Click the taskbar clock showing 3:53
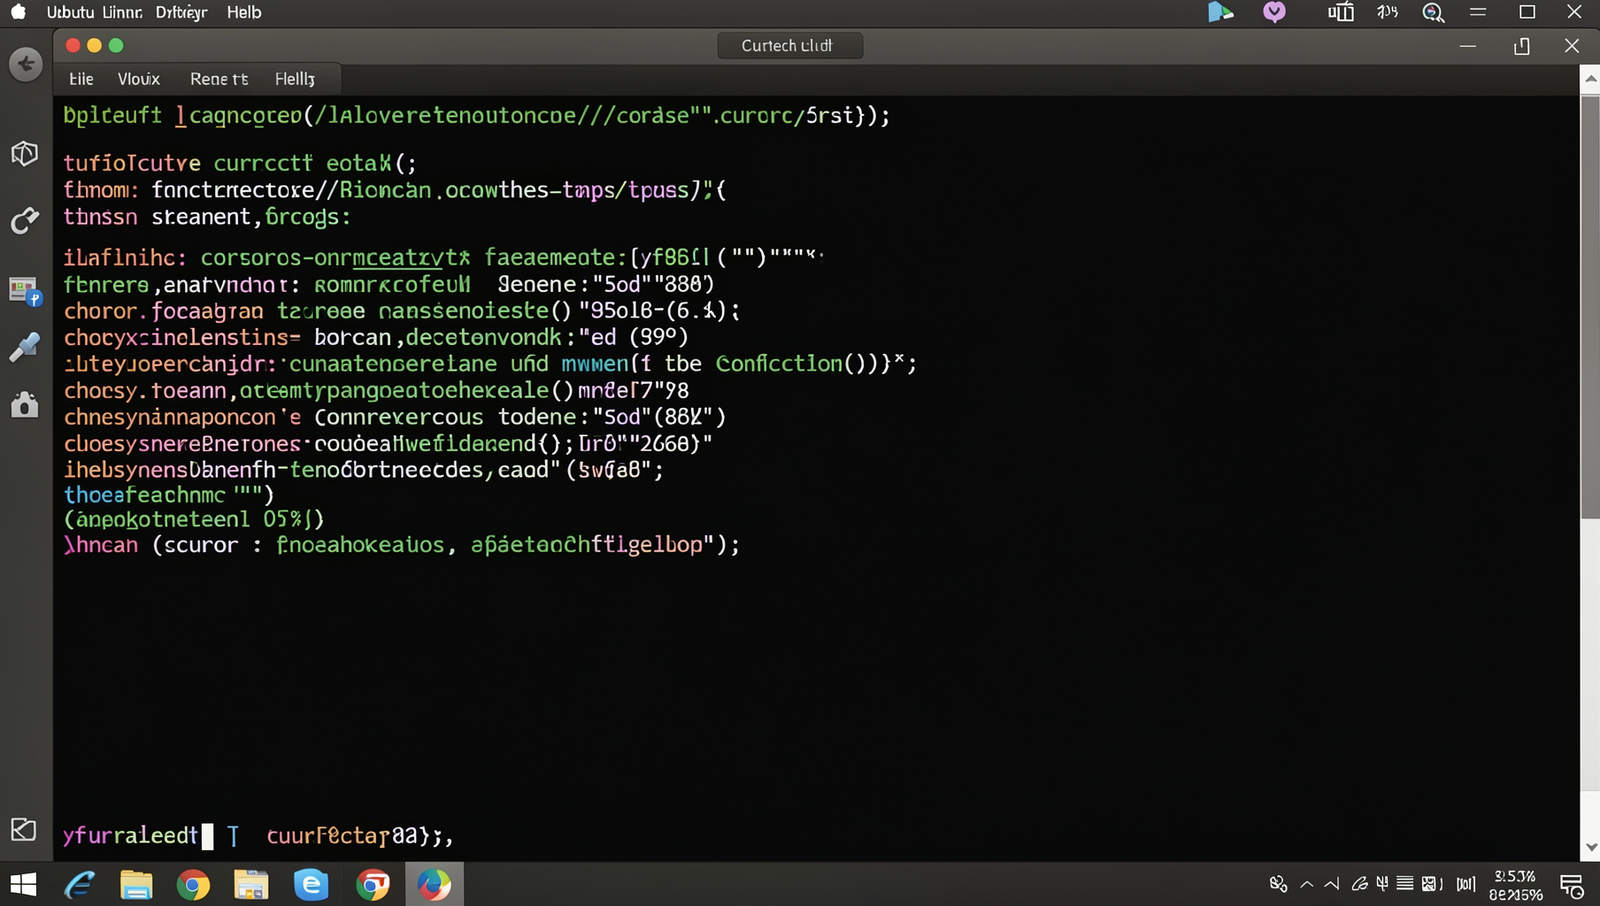This screenshot has width=1600, height=906. pyautogui.click(x=1516, y=885)
